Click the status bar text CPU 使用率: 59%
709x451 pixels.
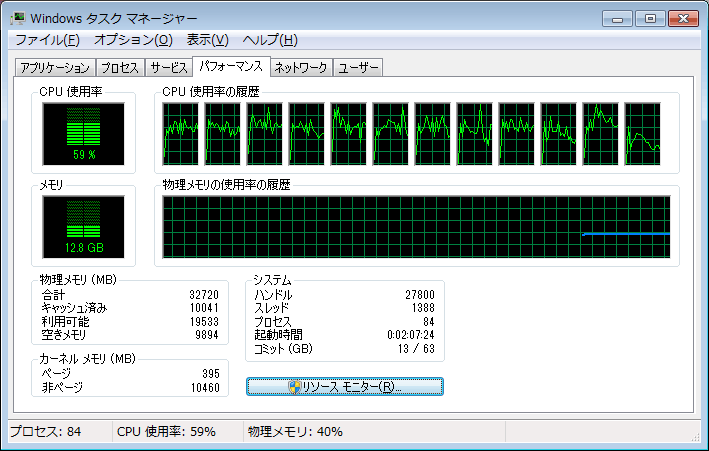(166, 432)
